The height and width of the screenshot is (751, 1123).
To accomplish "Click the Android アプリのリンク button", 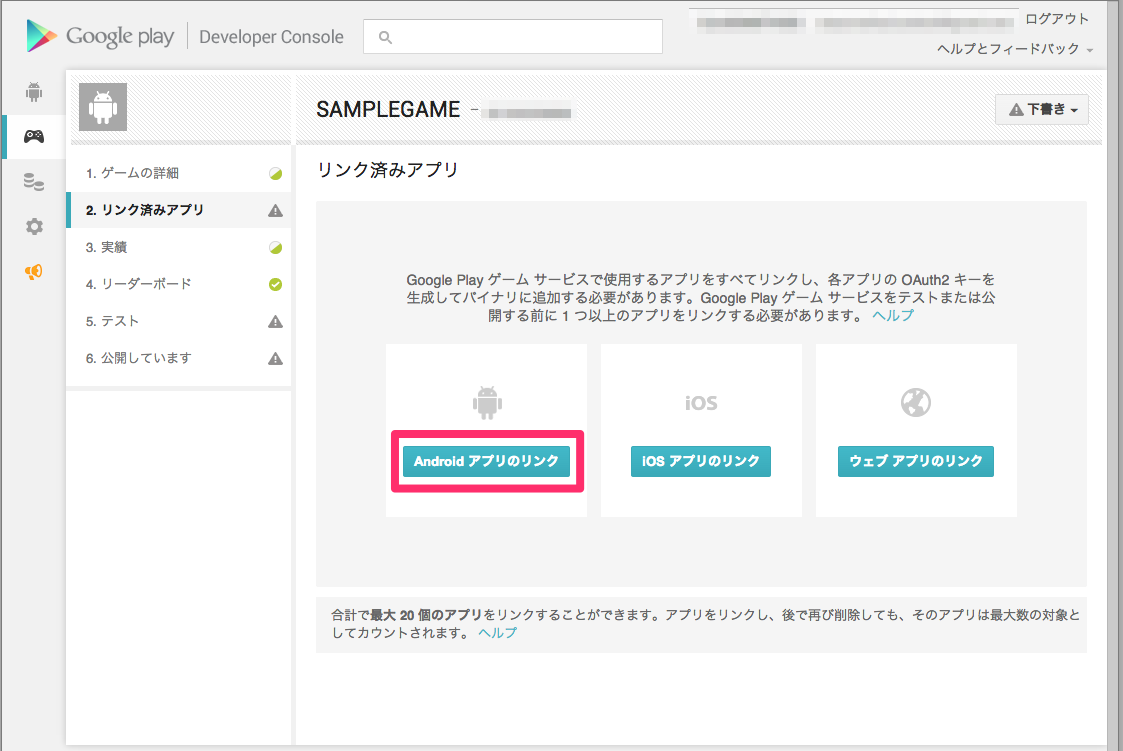I will pos(486,461).
